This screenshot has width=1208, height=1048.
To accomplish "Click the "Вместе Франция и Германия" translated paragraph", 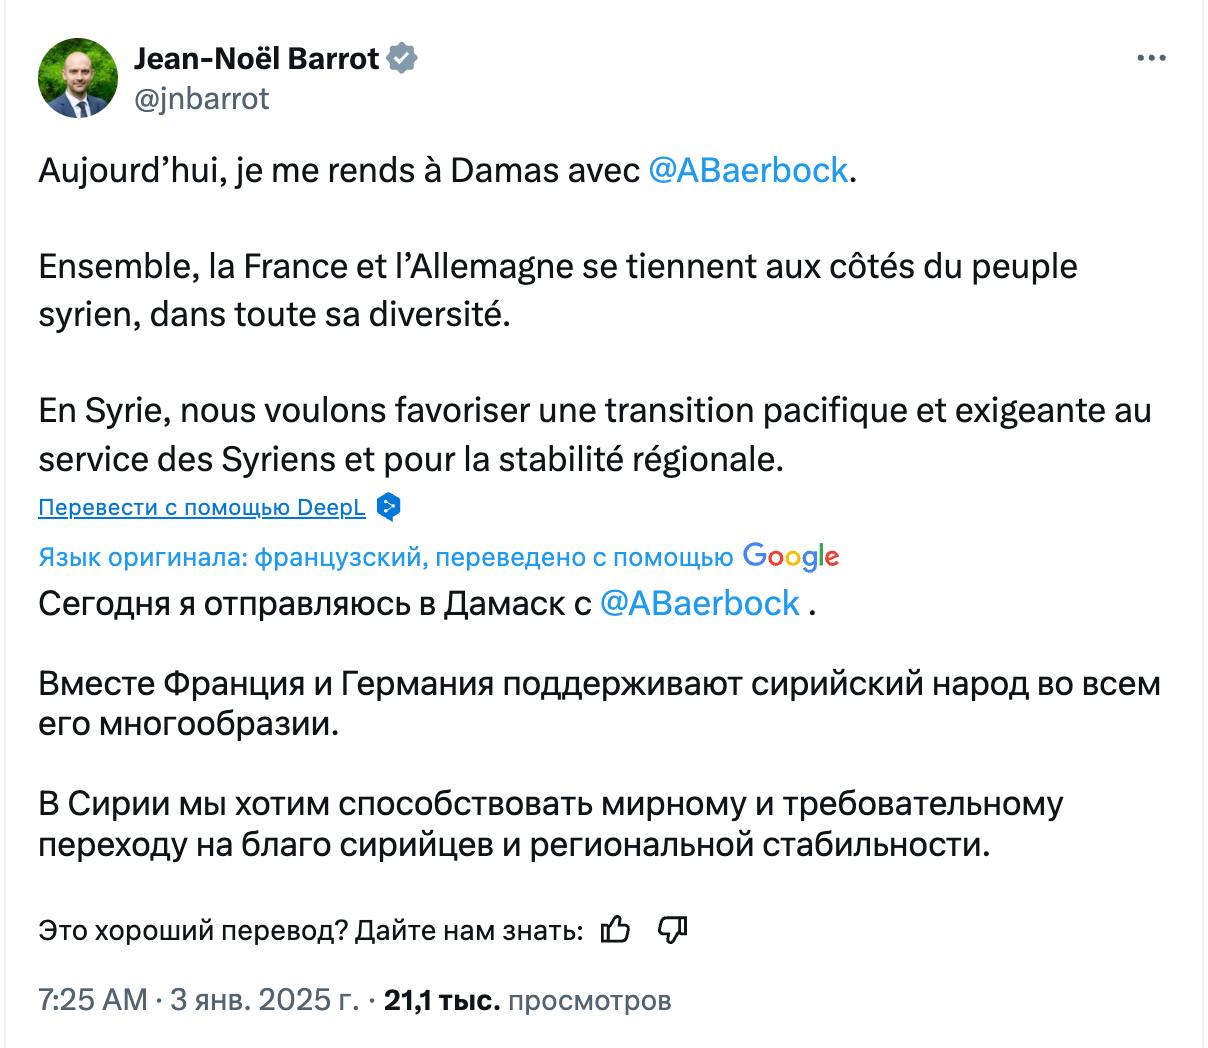I will point(599,703).
